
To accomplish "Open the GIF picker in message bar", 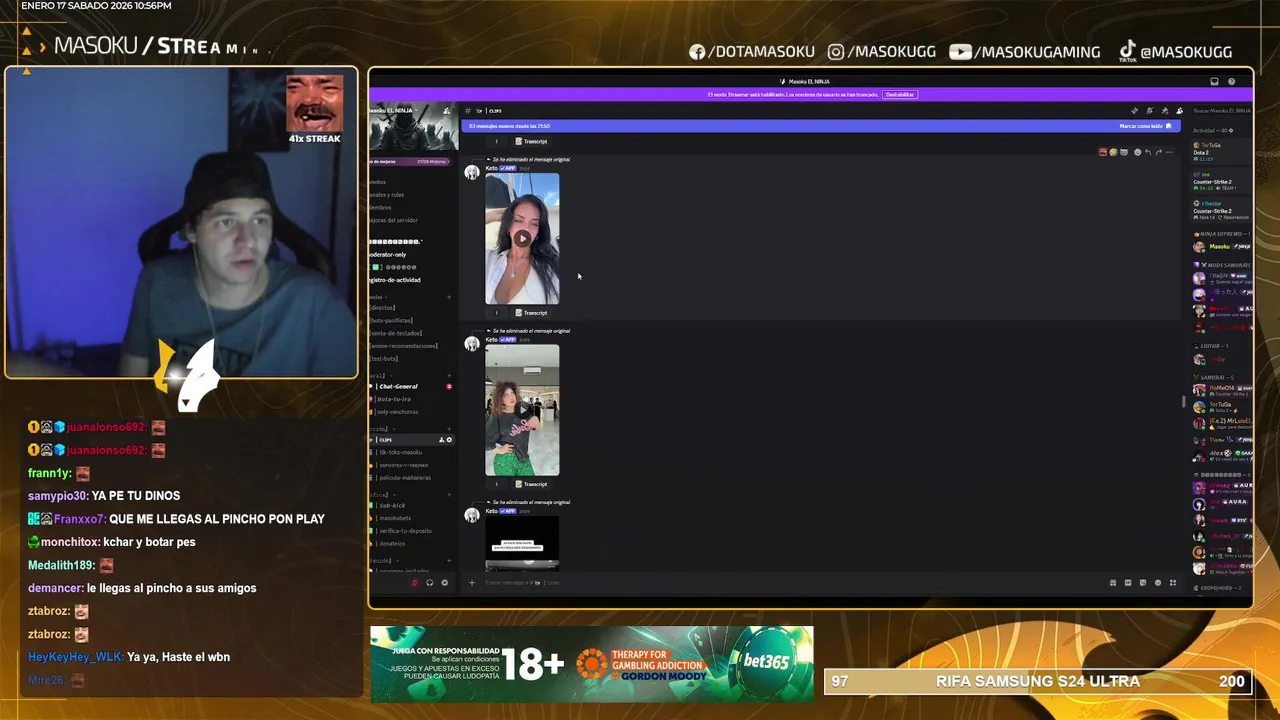I will point(1128,583).
